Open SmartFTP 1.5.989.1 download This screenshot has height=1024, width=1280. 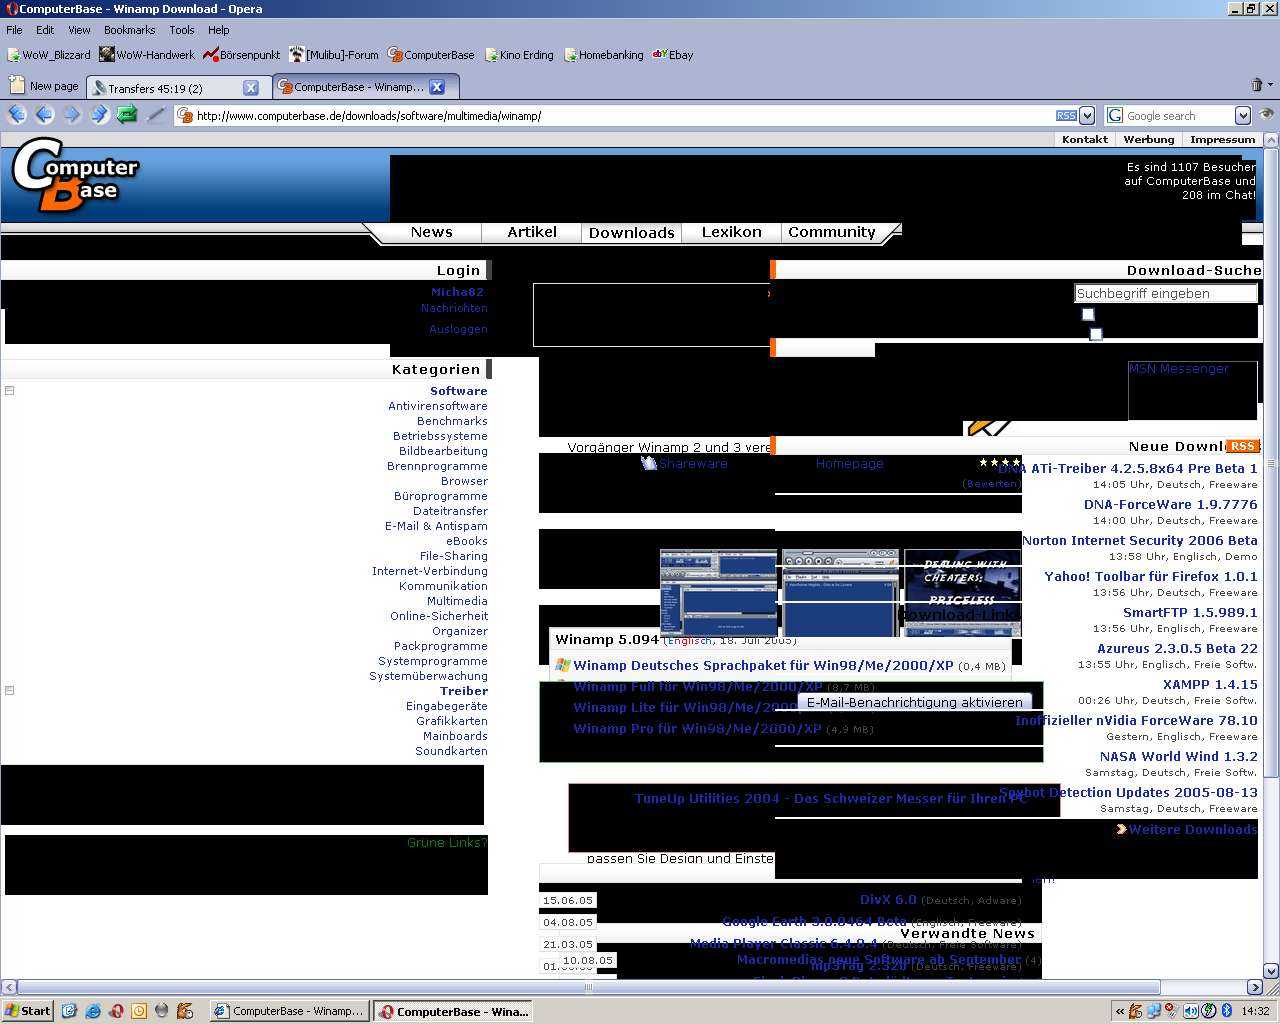[x=1190, y=612]
